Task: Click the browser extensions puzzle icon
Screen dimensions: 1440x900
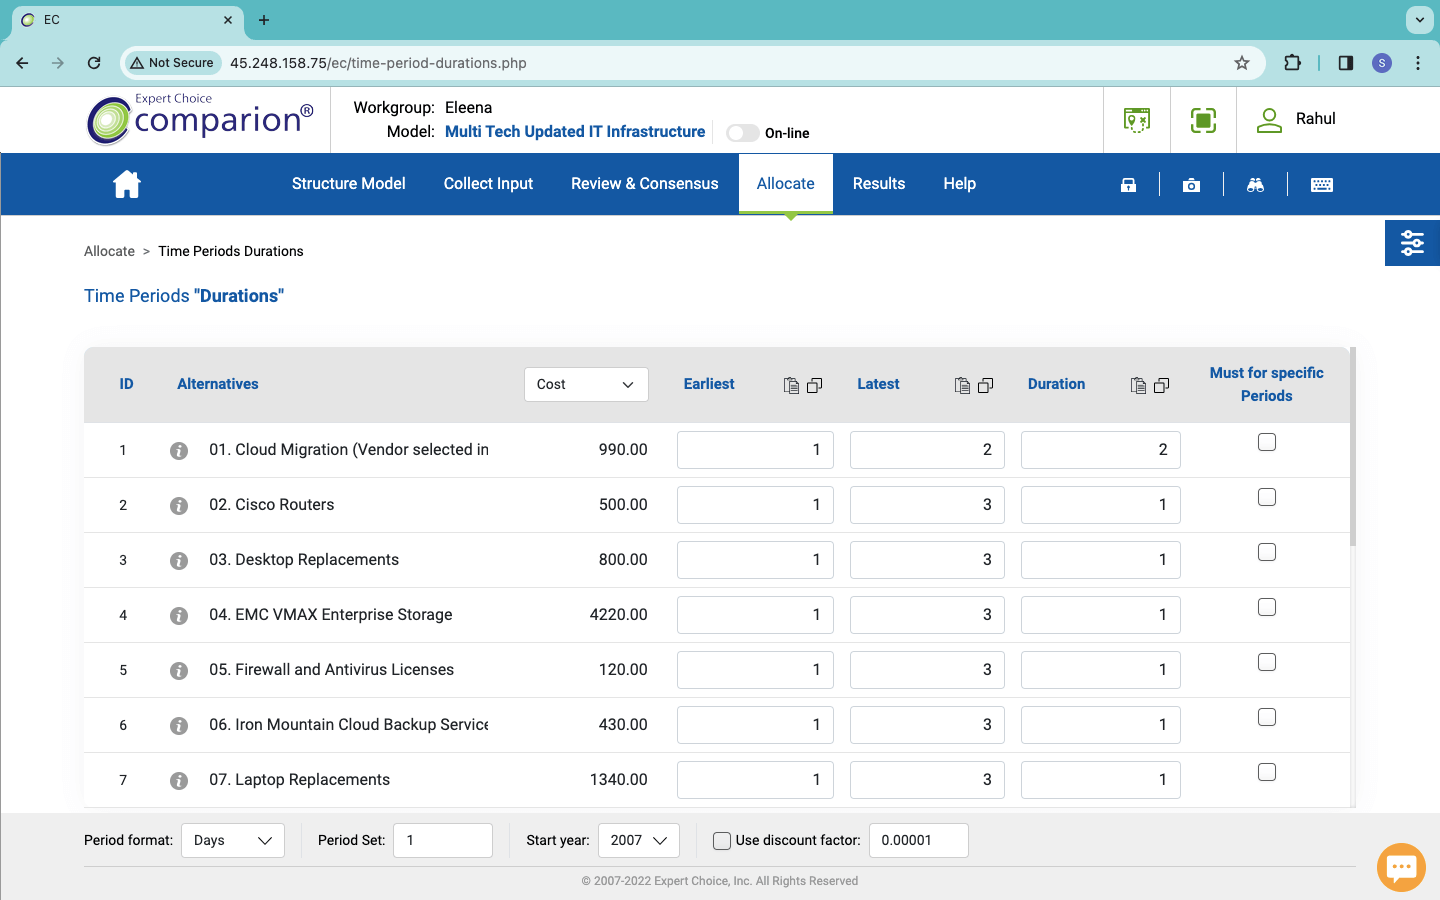Action: tap(1292, 62)
